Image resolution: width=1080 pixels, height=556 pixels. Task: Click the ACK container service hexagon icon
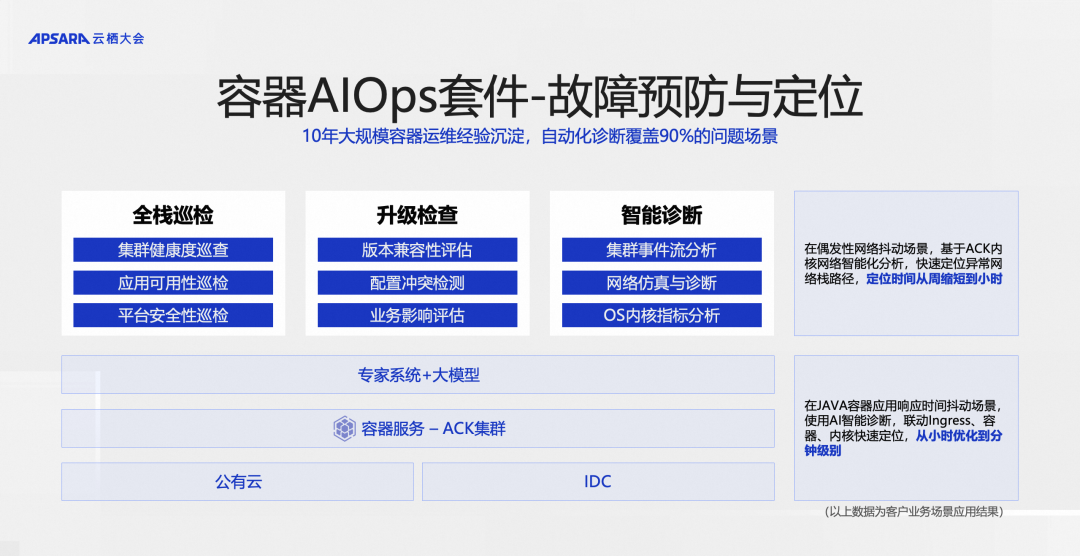344,429
